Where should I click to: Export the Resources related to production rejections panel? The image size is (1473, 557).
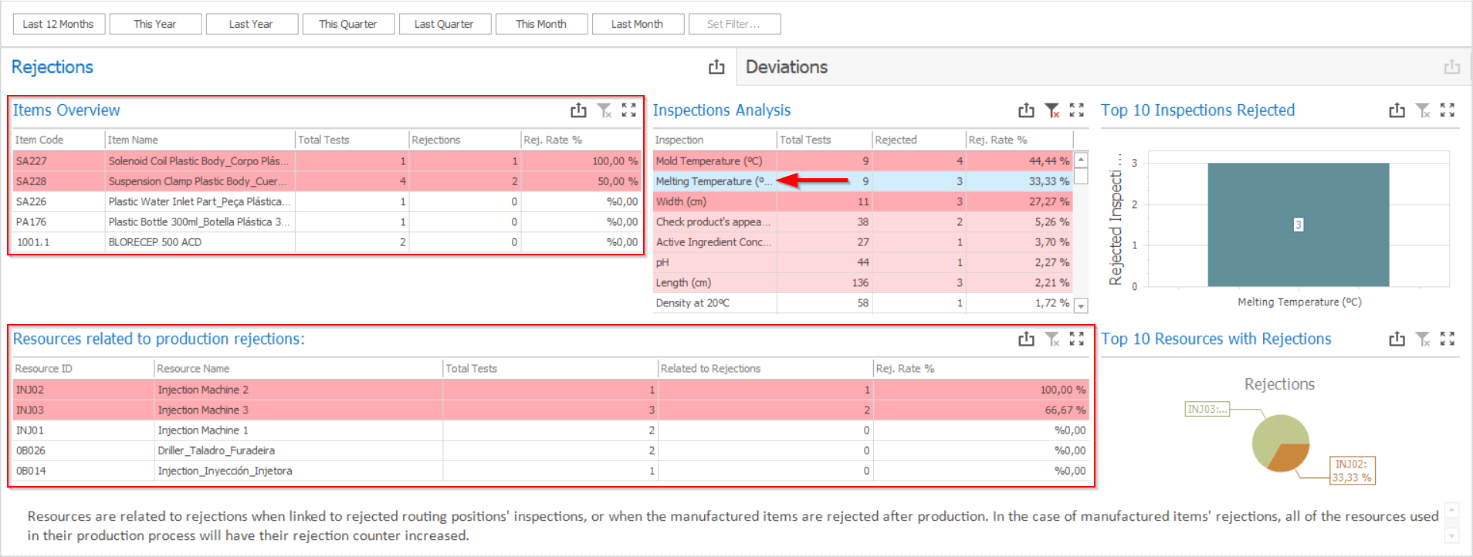pos(1026,340)
